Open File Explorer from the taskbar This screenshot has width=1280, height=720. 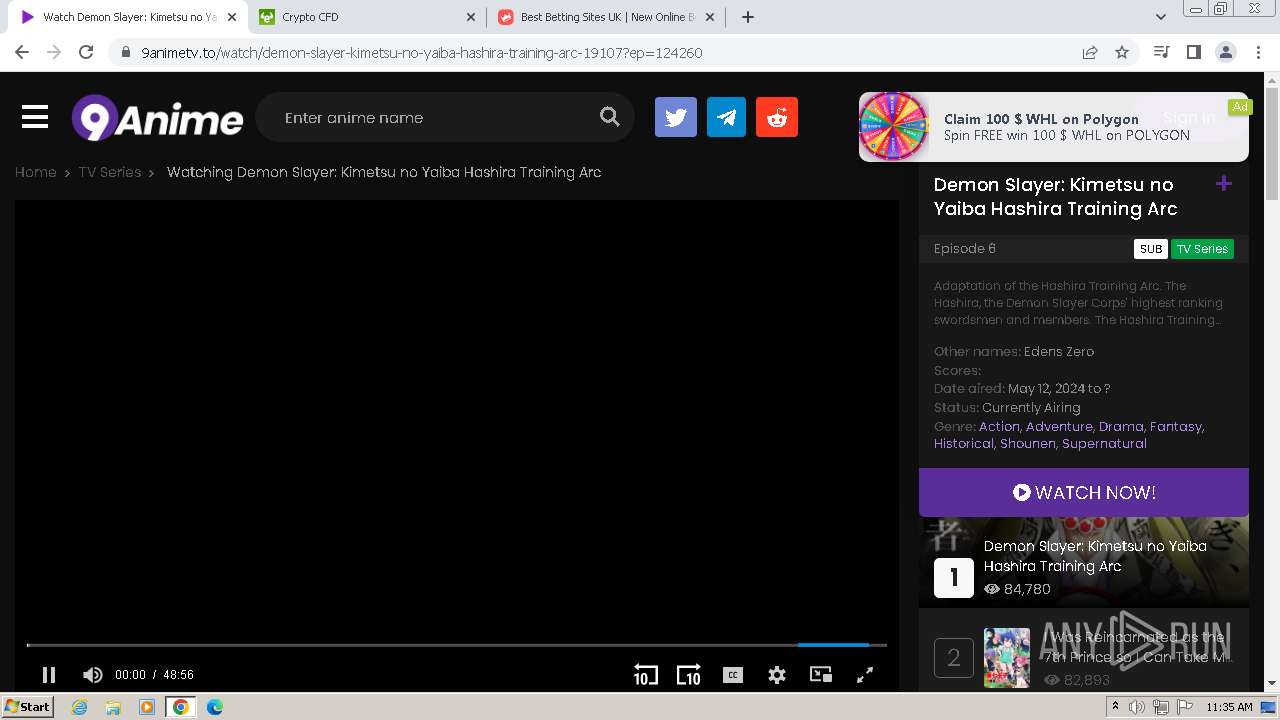click(x=113, y=707)
